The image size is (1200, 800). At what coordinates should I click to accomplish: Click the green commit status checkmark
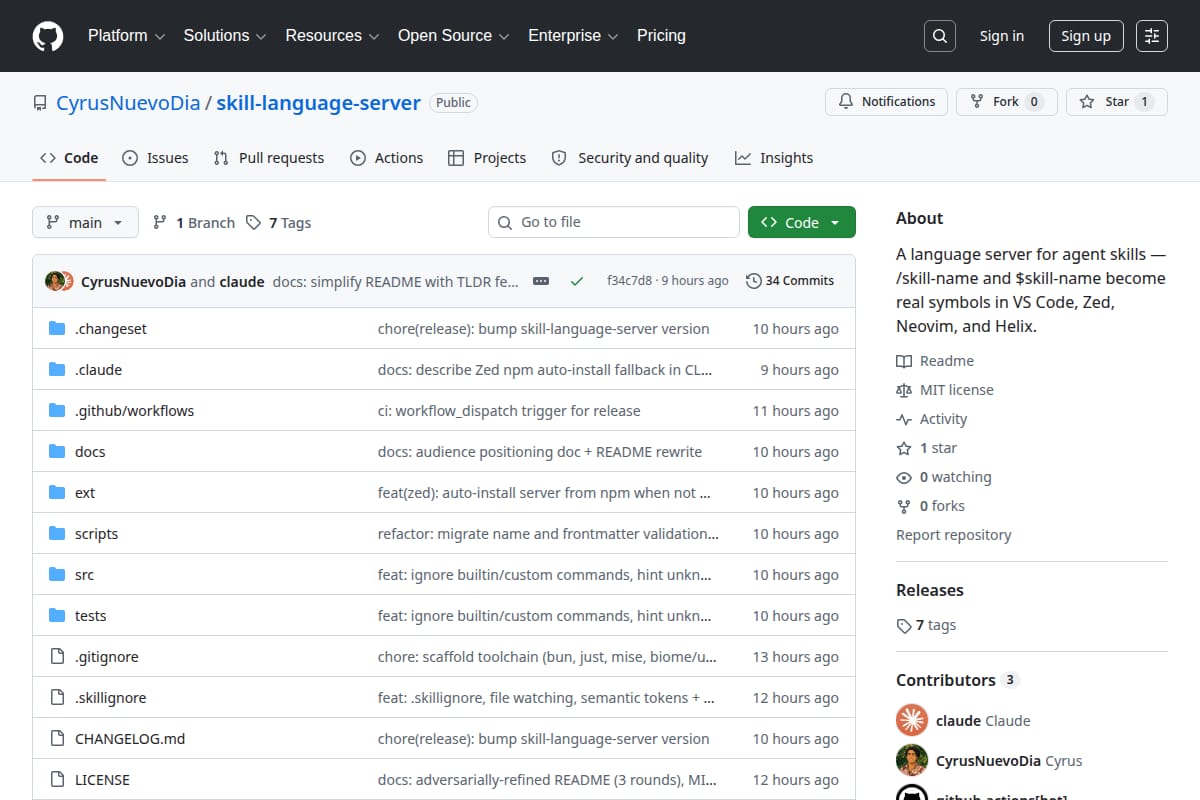click(577, 281)
